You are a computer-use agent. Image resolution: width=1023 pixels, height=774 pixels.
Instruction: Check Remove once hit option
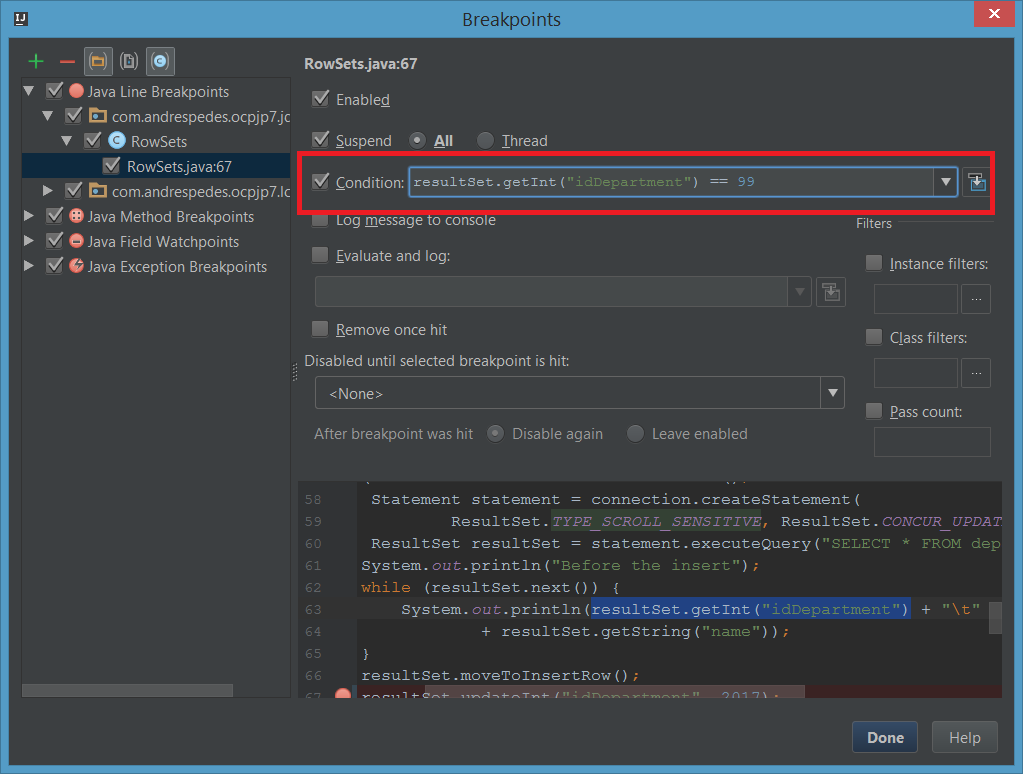point(321,329)
